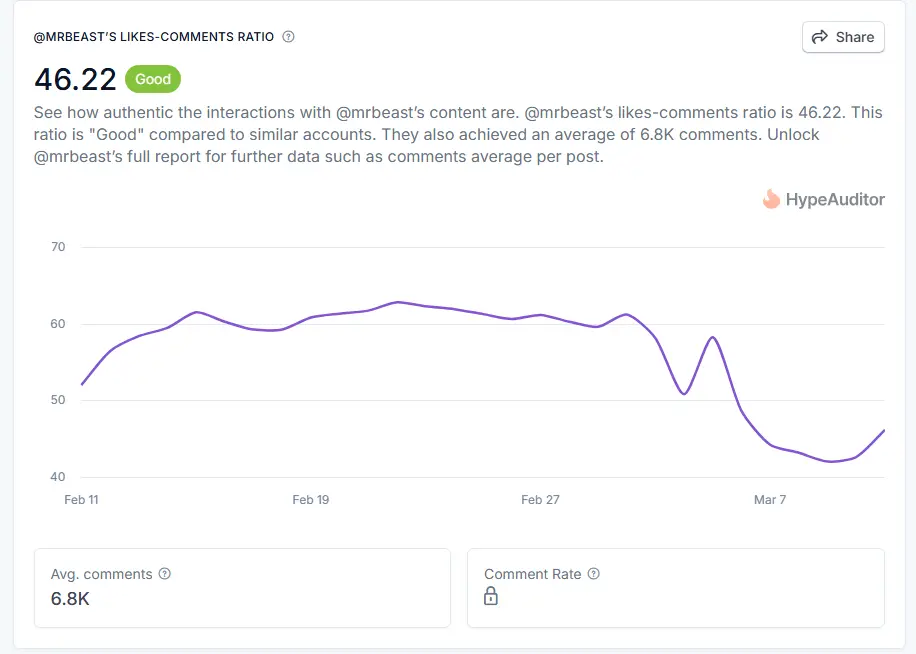The height and width of the screenshot is (654, 916).
Task: Click the HypeAuditor wordmark text
Action: pyautogui.click(x=835, y=199)
